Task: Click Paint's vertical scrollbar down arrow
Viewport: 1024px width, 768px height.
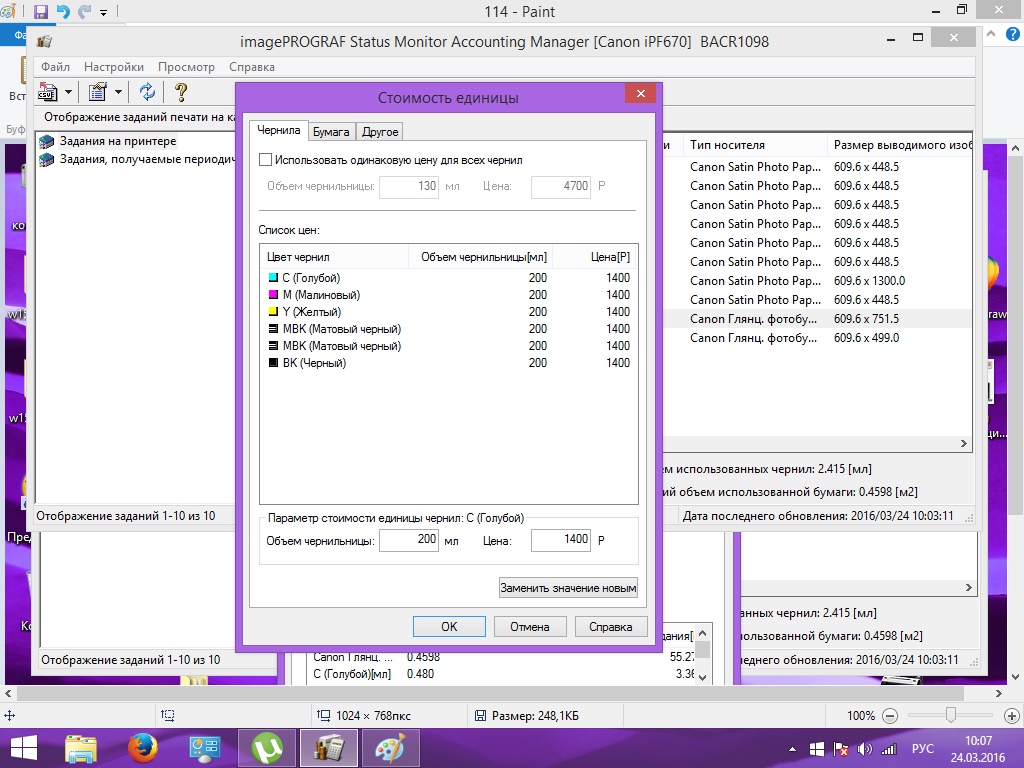Action: tap(1015, 677)
